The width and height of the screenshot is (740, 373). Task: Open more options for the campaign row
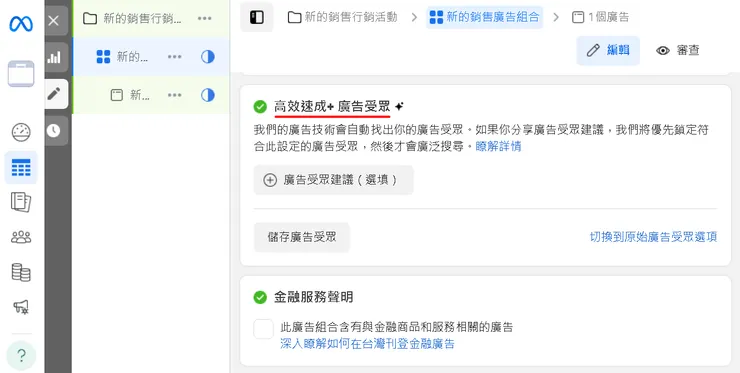[204, 18]
